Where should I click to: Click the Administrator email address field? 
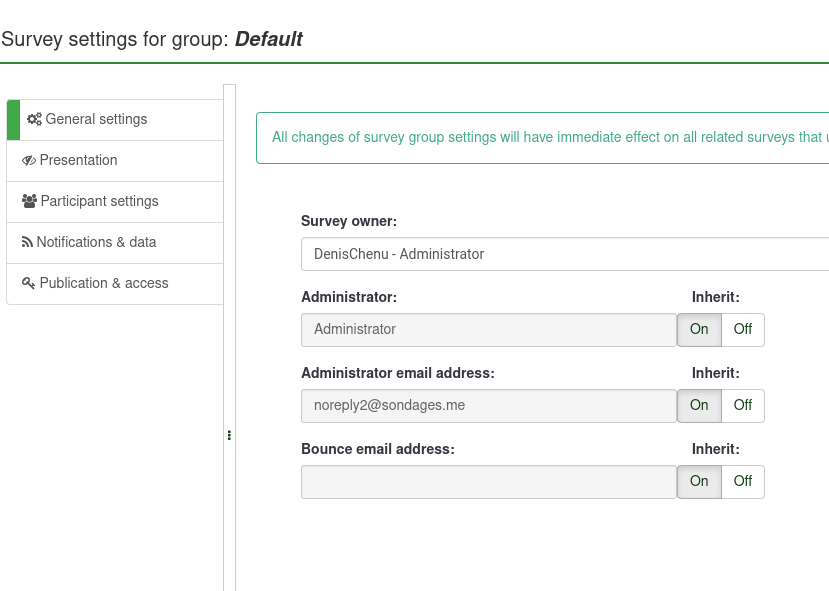[x=488, y=406]
